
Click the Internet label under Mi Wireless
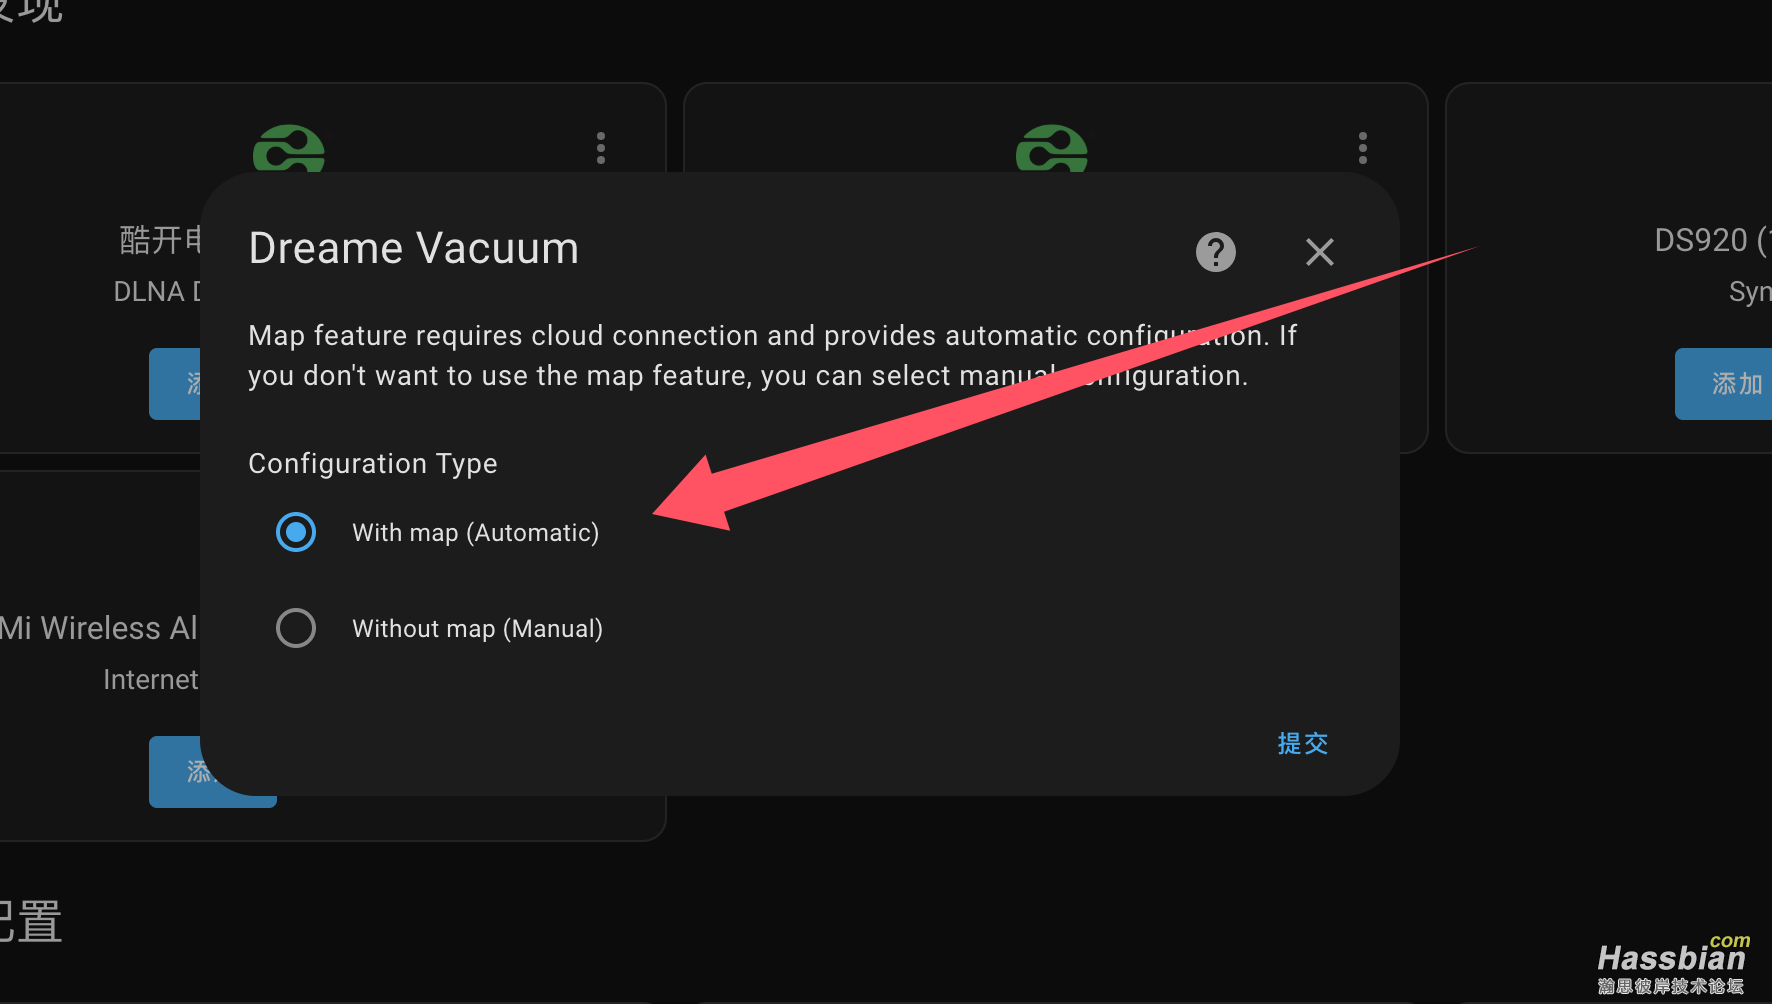151,680
